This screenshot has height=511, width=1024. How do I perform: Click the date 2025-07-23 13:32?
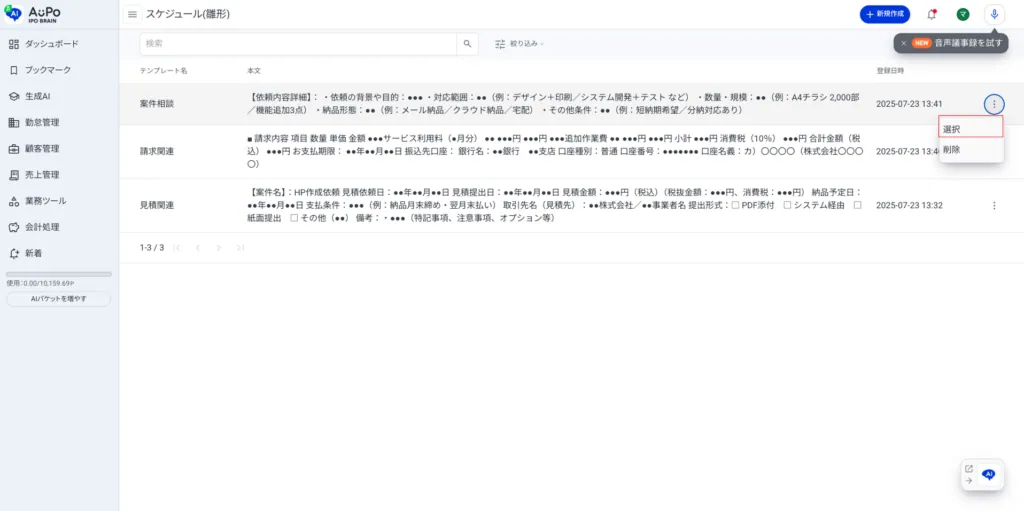[909, 205]
